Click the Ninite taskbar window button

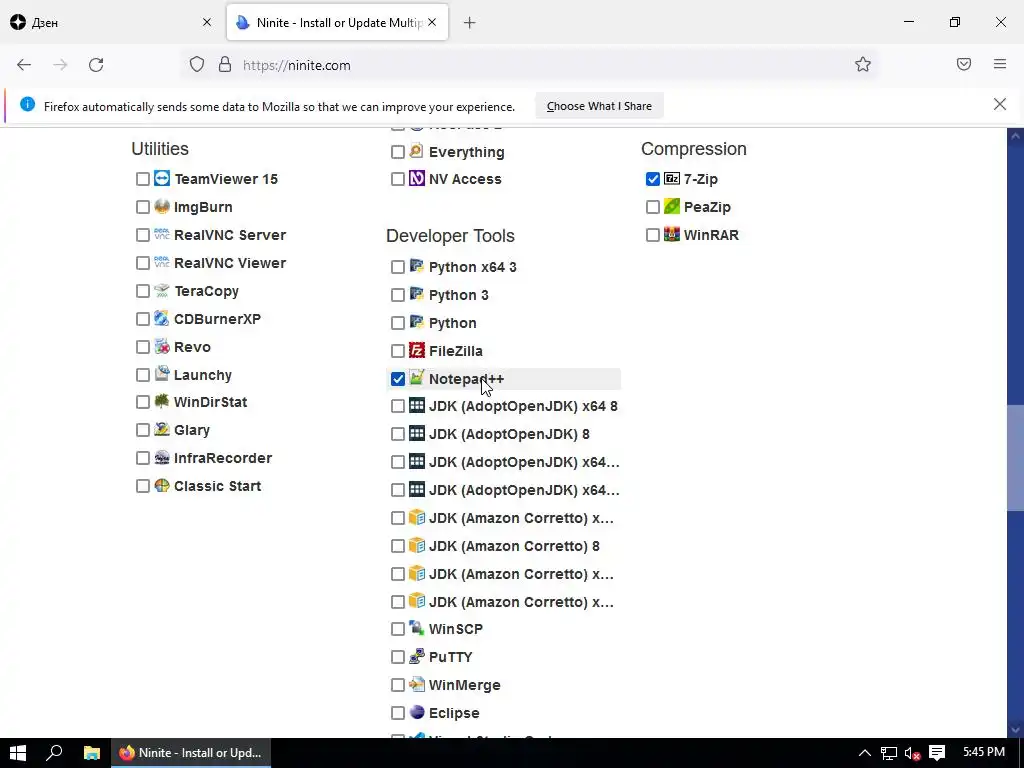tap(191, 753)
